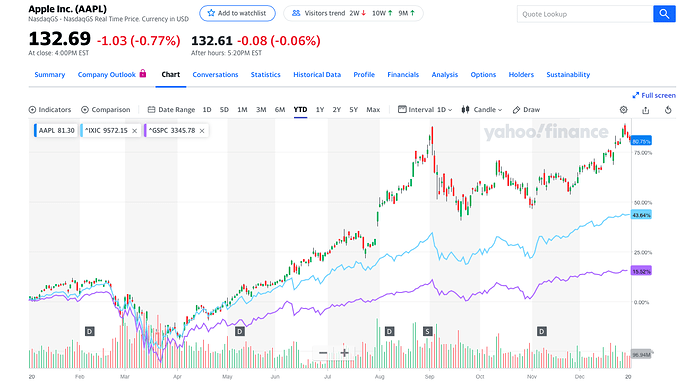Click the dividend marker near November
Image resolution: width=690 pixels, height=387 pixels.
pos(542,331)
